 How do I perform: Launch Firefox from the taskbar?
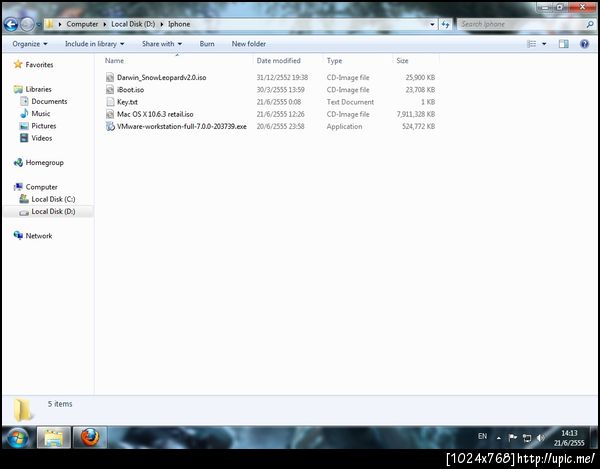90,438
